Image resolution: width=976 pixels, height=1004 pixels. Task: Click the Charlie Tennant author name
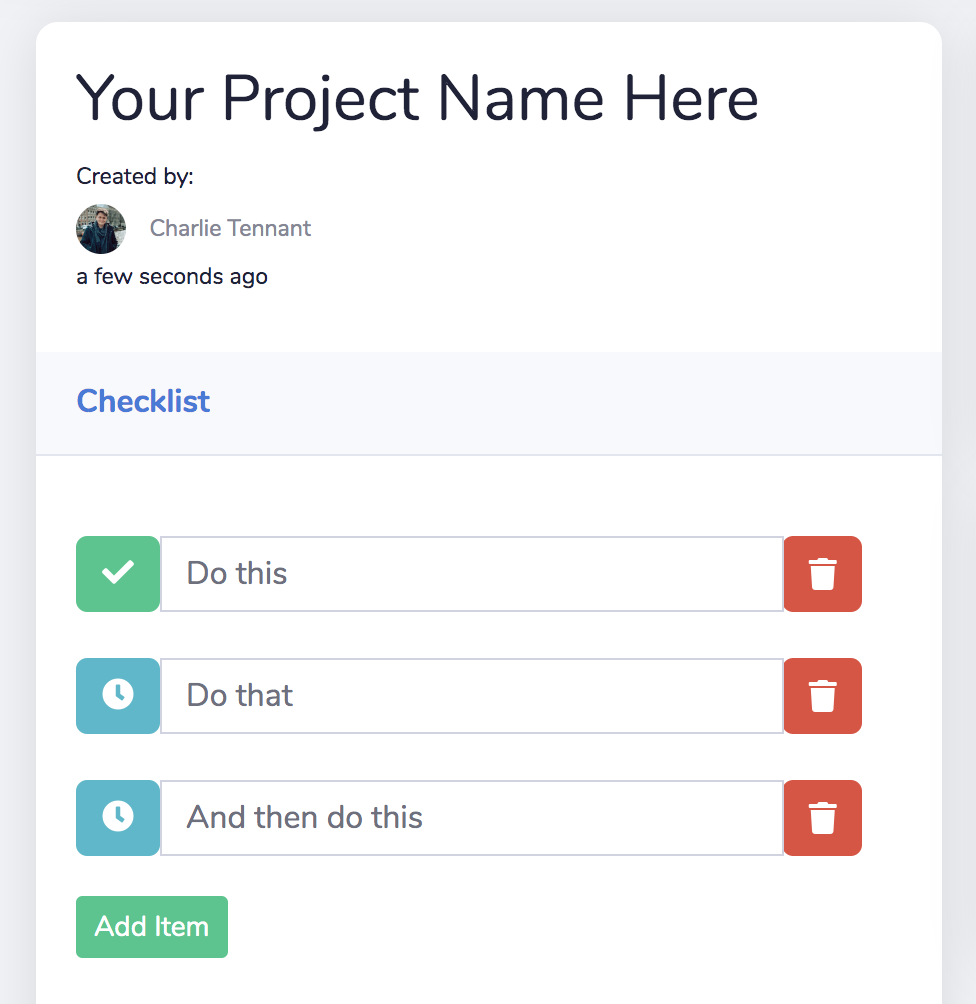pos(231,228)
